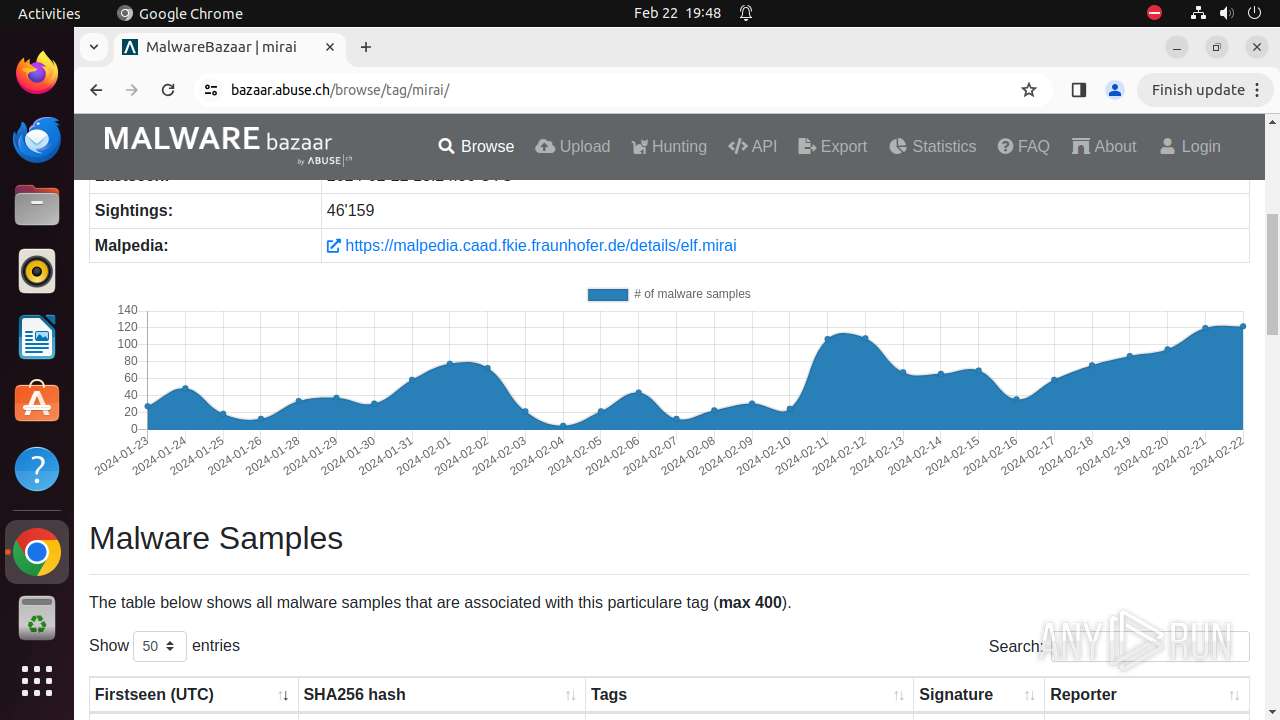1280x720 pixels.
Task: Click the 2024-02-11 chart data point
Action: (x=828, y=339)
